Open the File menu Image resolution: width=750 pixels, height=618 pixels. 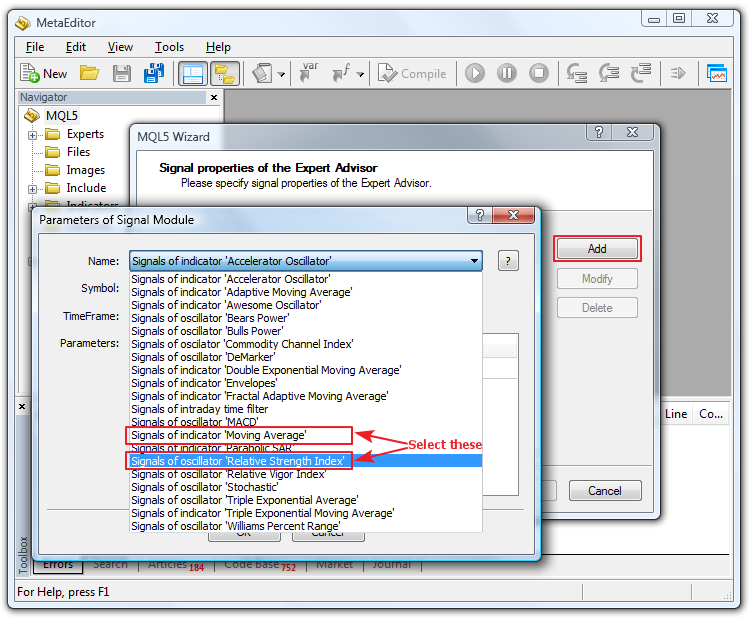[x=35, y=47]
